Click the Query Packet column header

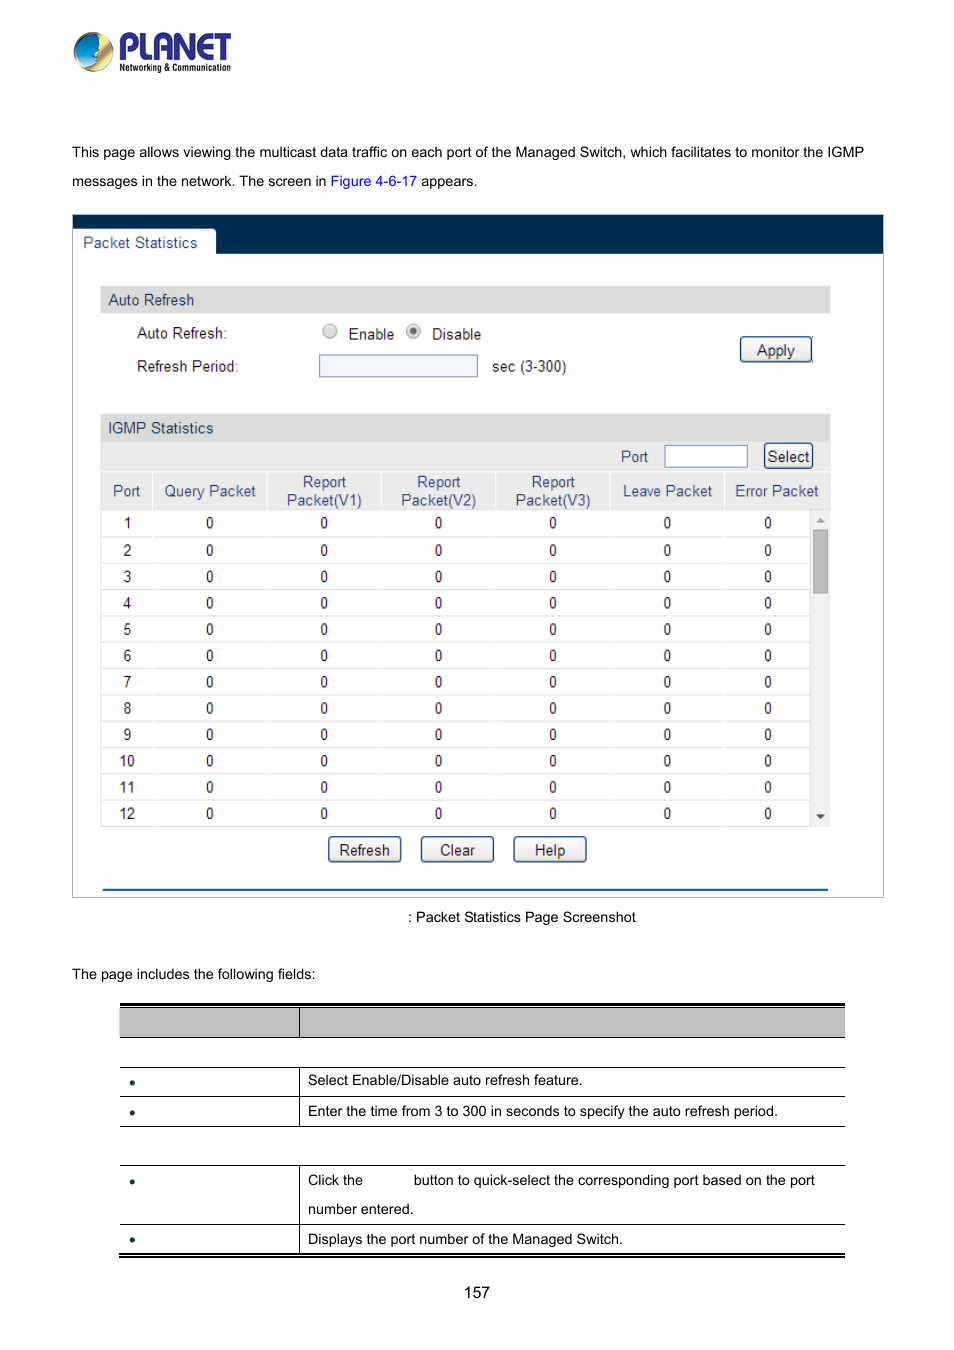[210, 491]
